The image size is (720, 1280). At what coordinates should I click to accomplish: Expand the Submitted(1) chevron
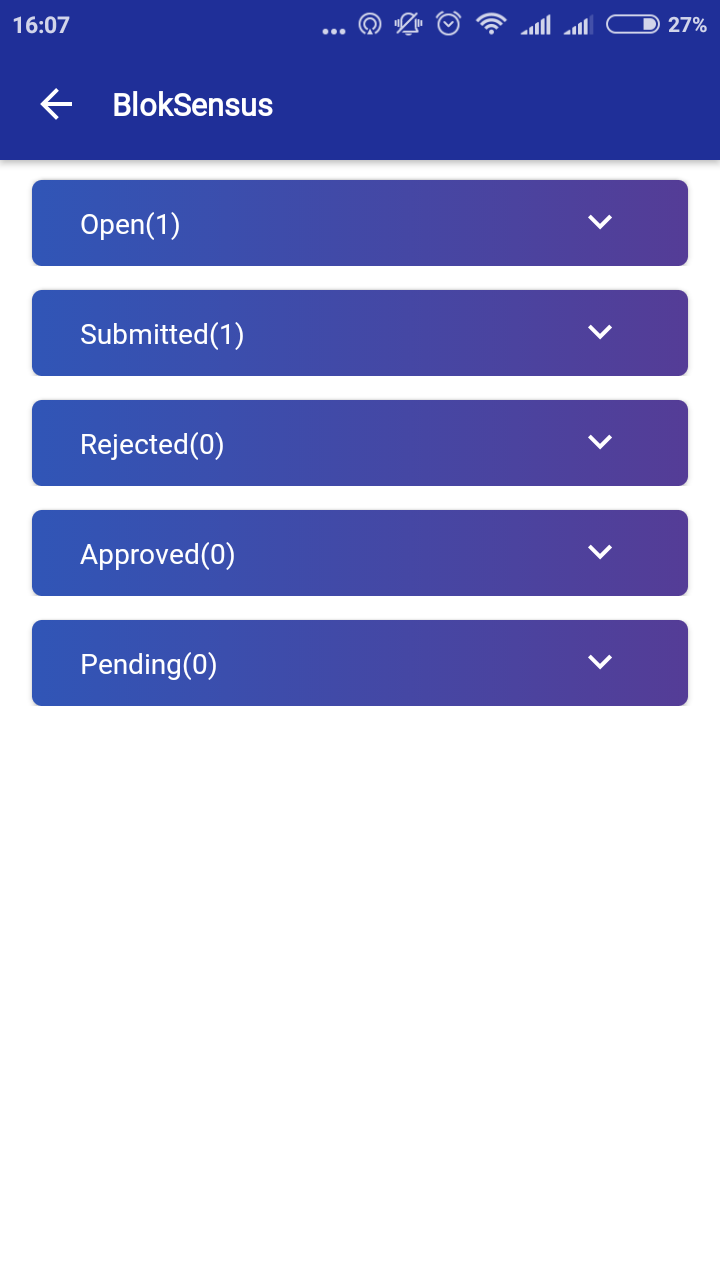pos(600,332)
